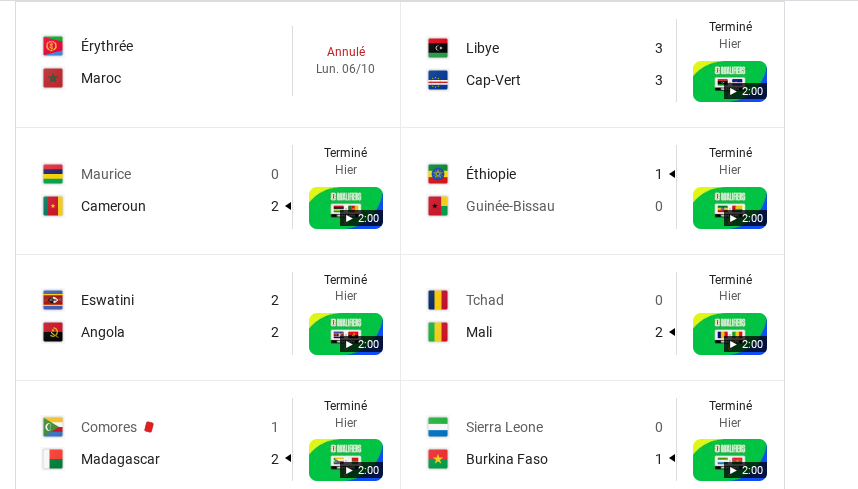Play the Sierra Leone vs Burkina Faso highlights
Screen dimensions: 858x489
pyautogui.click(x=730, y=460)
